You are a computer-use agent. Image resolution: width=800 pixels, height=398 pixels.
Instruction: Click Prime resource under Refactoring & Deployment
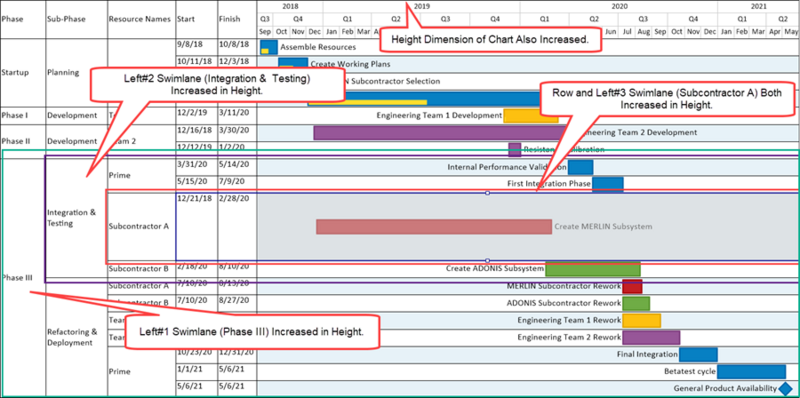click(141, 371)
